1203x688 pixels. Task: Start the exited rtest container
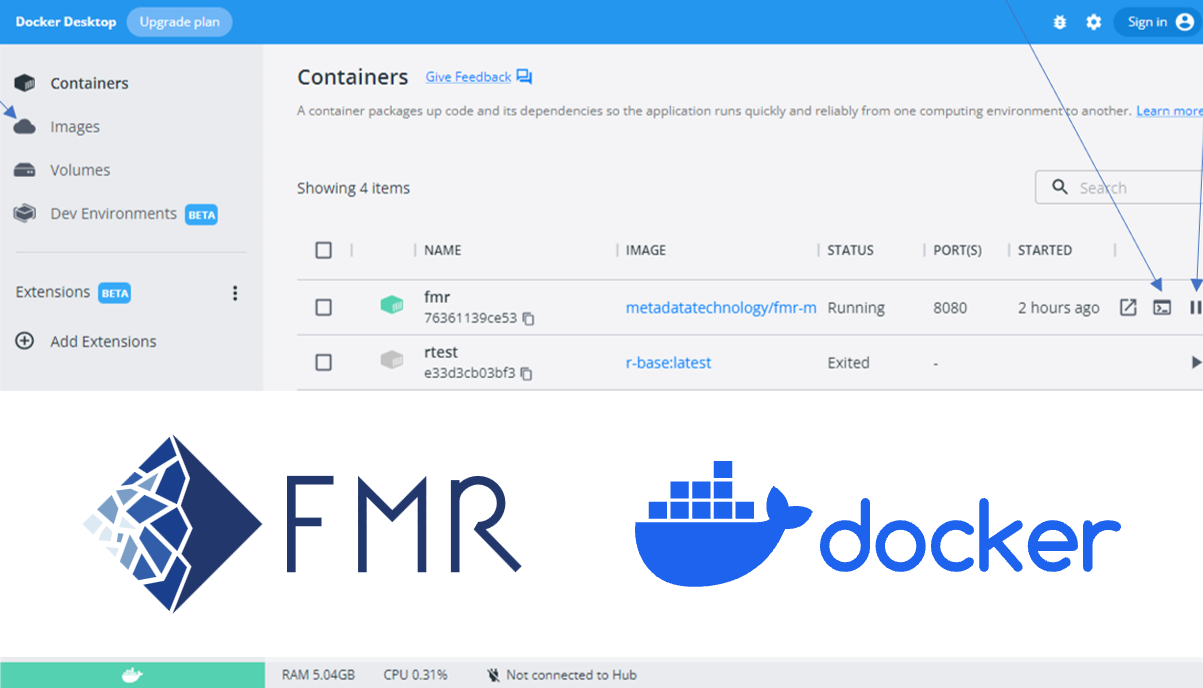click(x=1198, y=362)
